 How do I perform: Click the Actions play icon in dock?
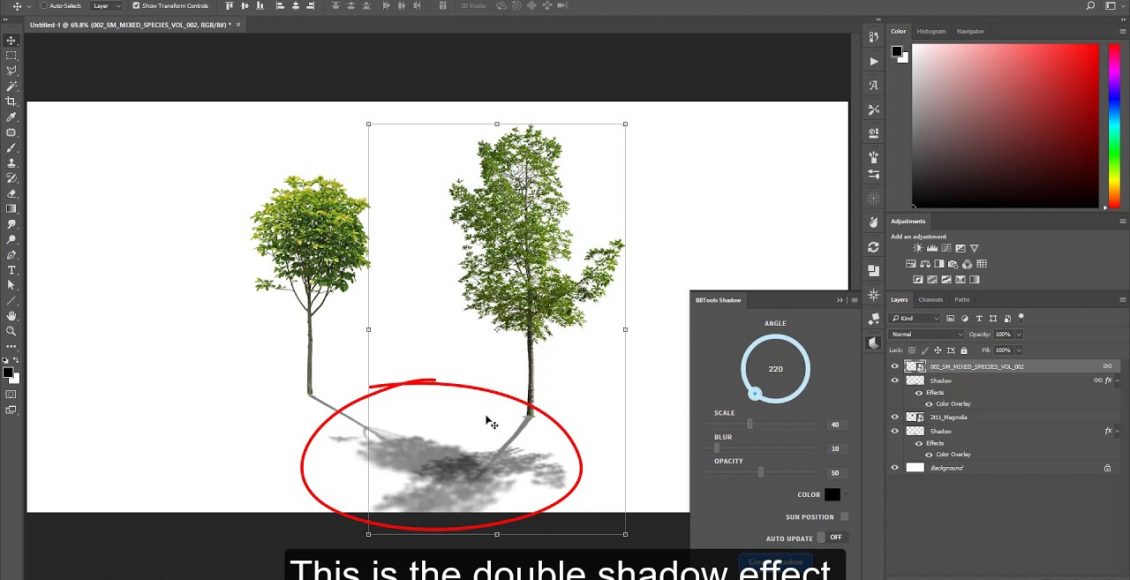tap(873, 61)
